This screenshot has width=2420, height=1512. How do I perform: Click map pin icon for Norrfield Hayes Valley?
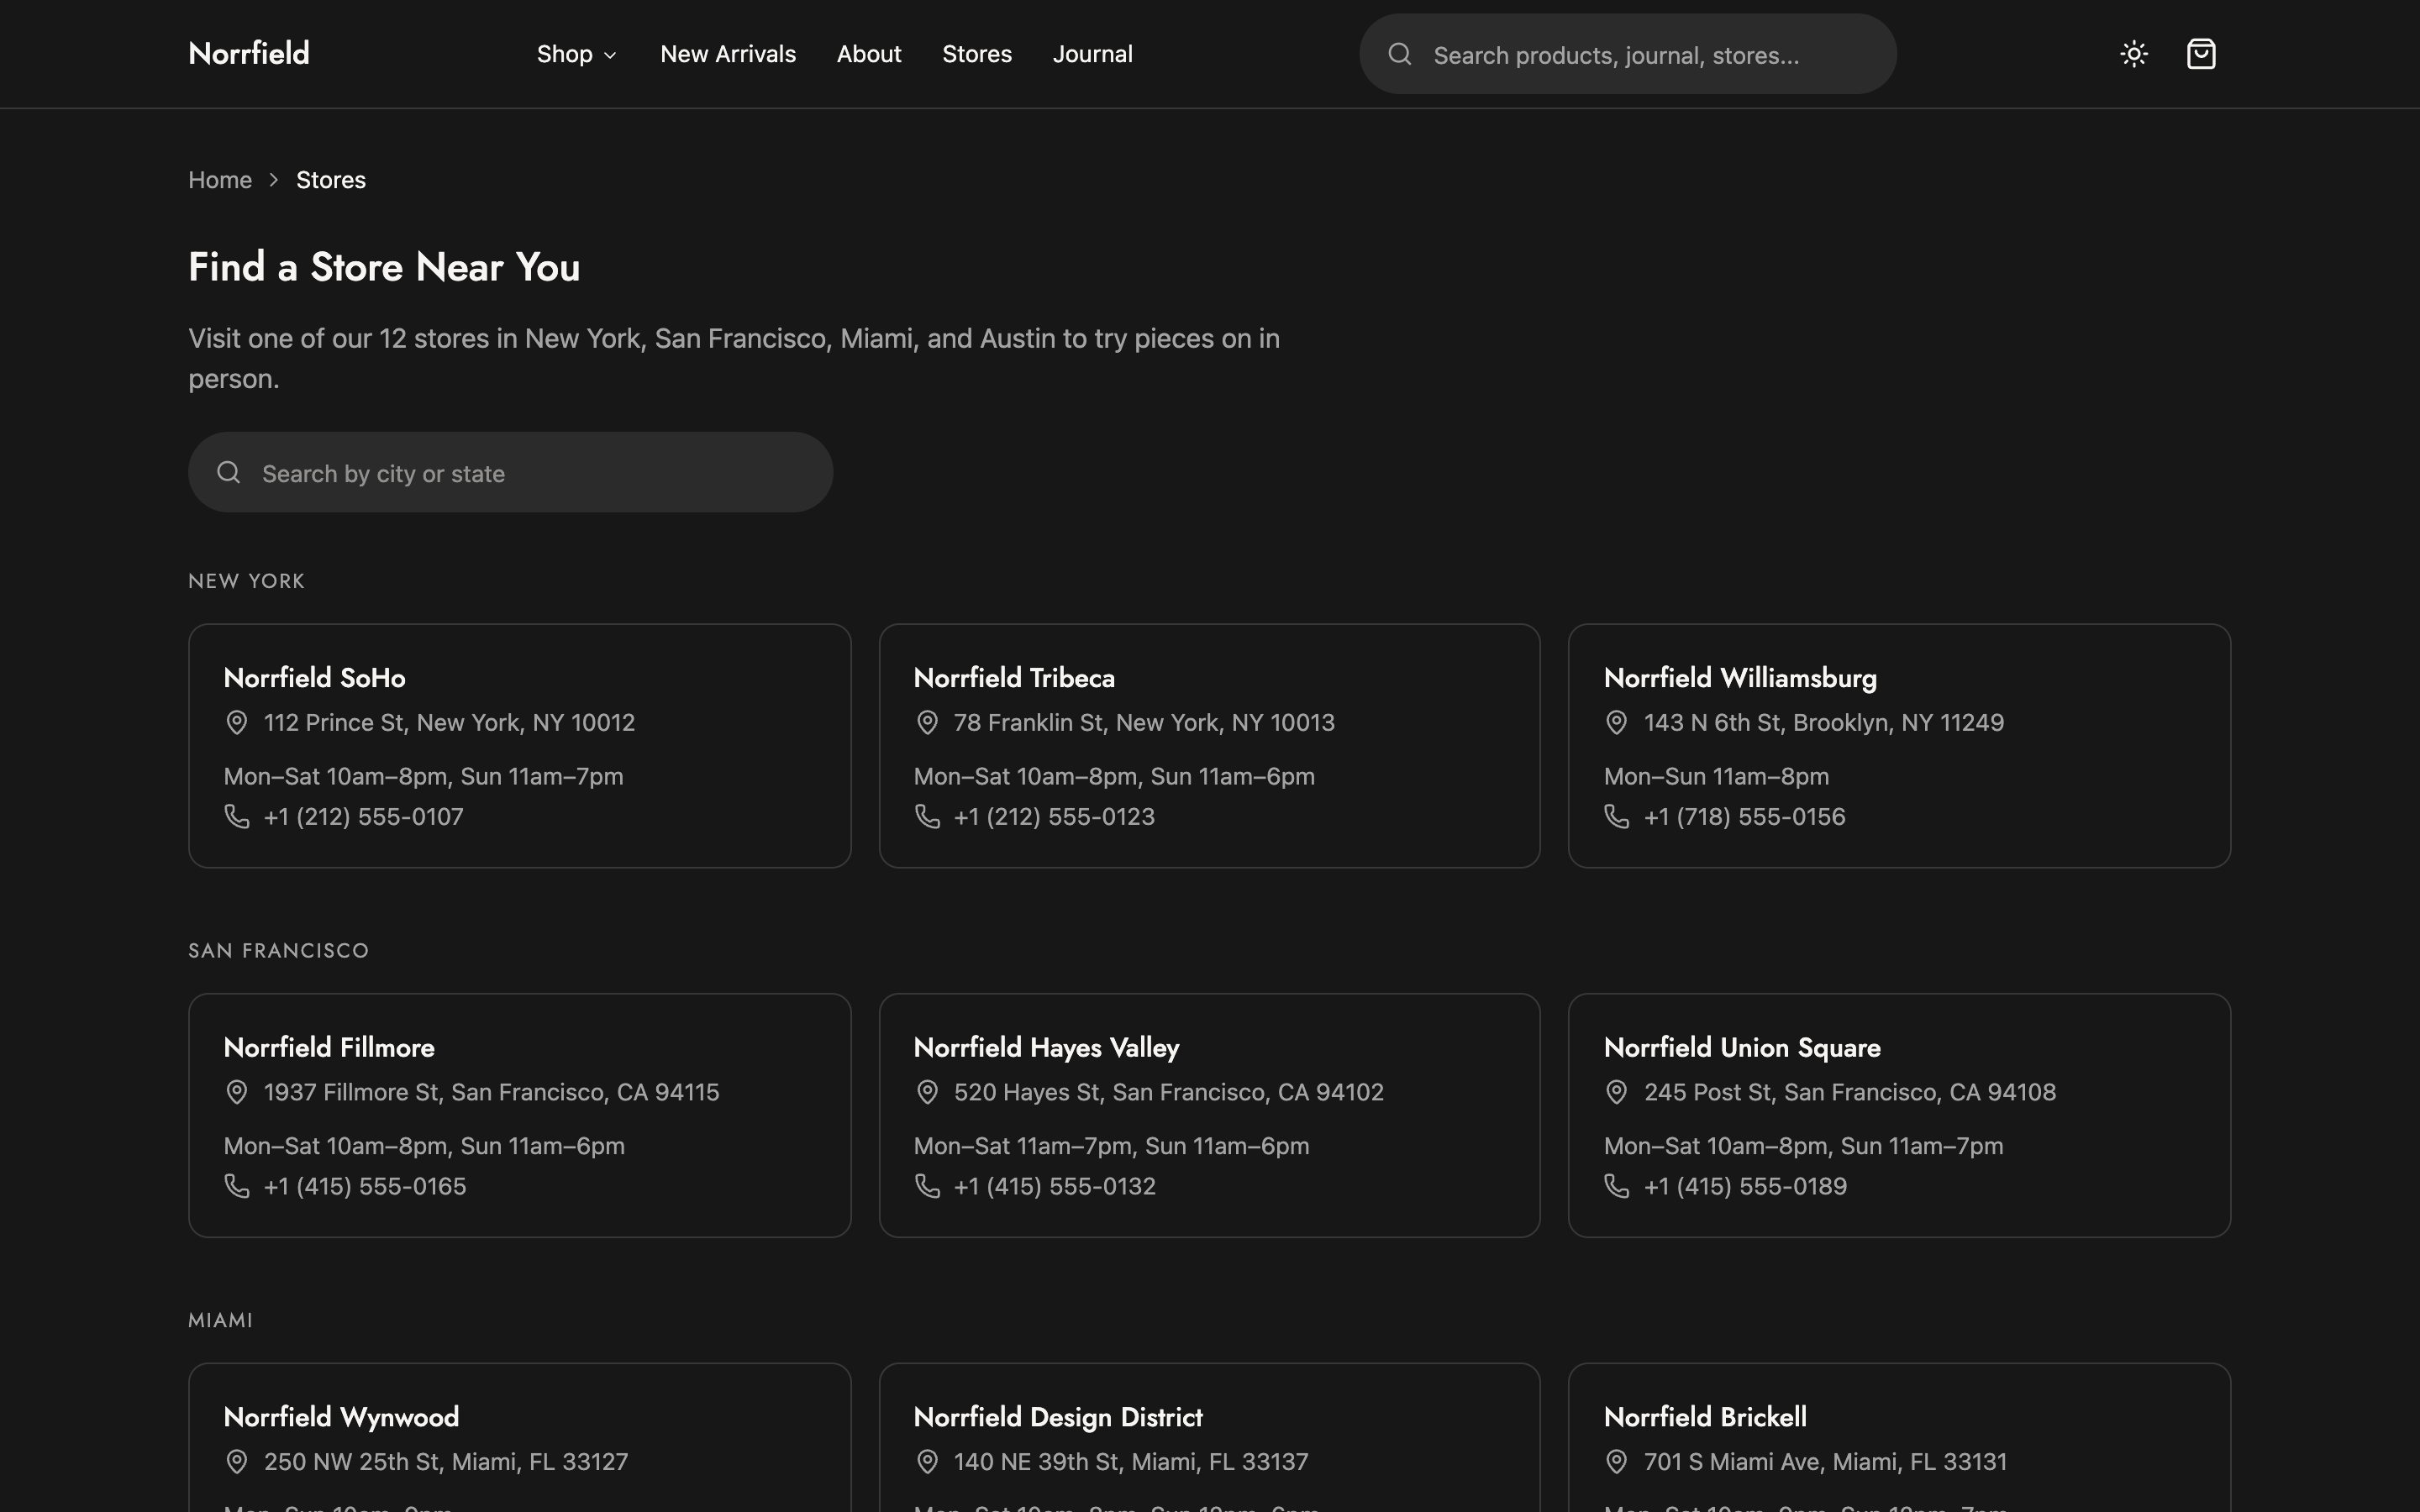(x=927, y=1092)
